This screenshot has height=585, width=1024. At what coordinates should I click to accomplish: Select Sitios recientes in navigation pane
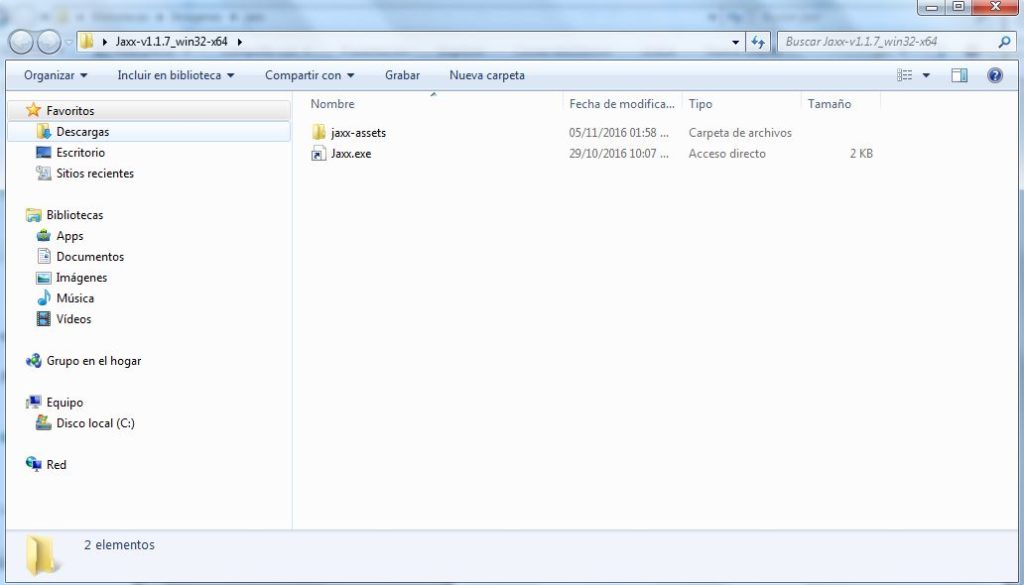95,173
